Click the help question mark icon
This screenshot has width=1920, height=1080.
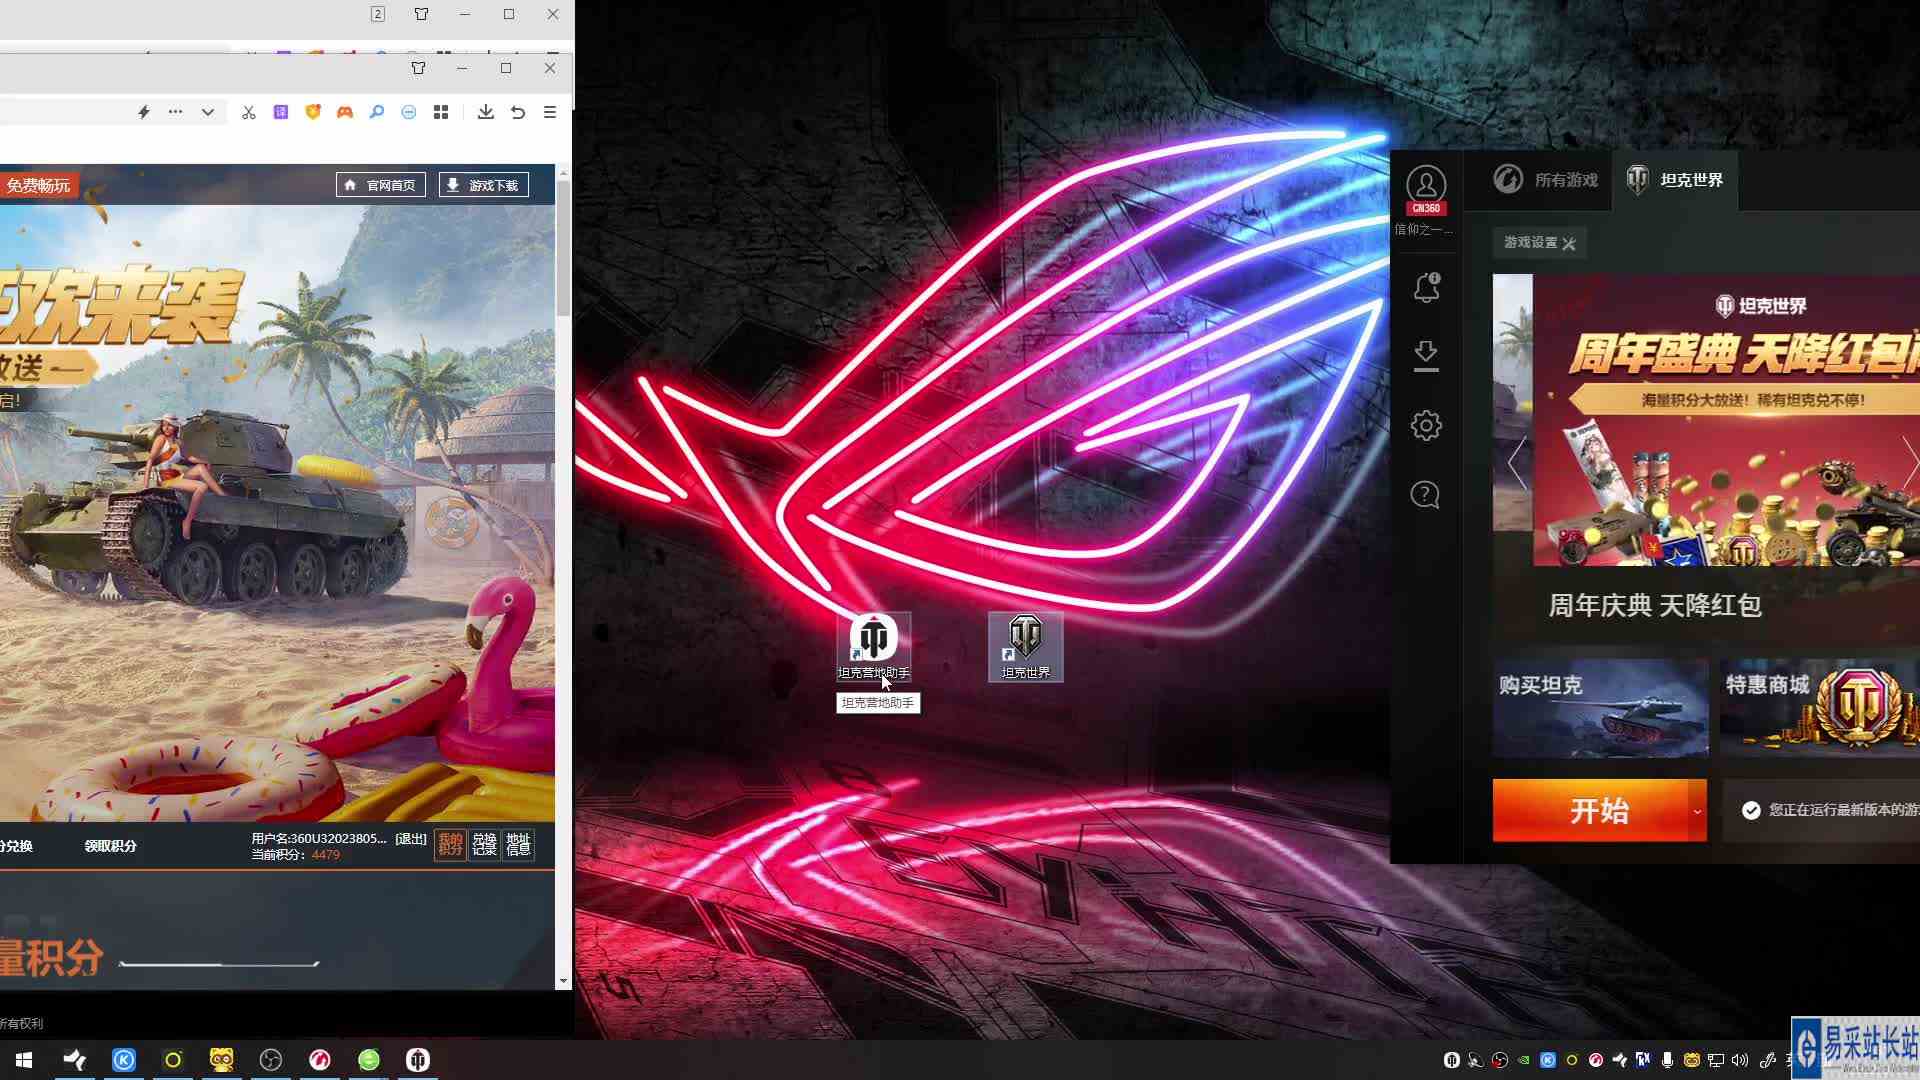coord(1425,495)
